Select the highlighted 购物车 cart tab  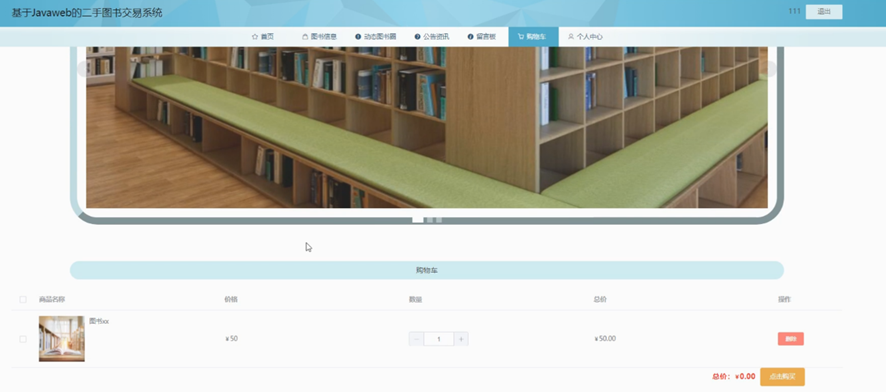(x=533, y=37)
